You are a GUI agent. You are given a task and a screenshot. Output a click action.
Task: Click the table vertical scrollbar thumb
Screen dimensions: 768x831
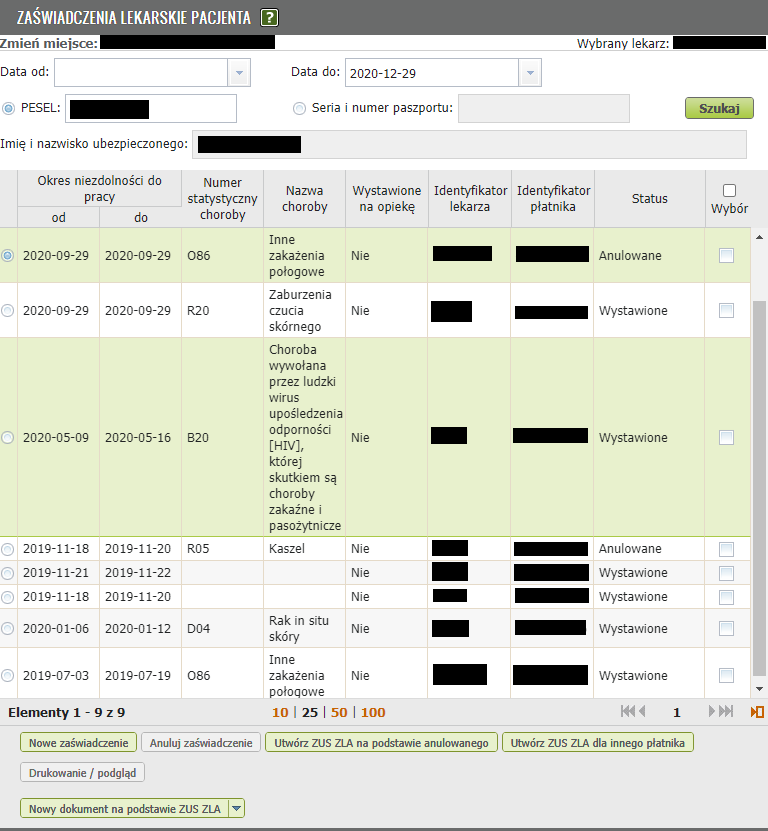pos(759,488)
